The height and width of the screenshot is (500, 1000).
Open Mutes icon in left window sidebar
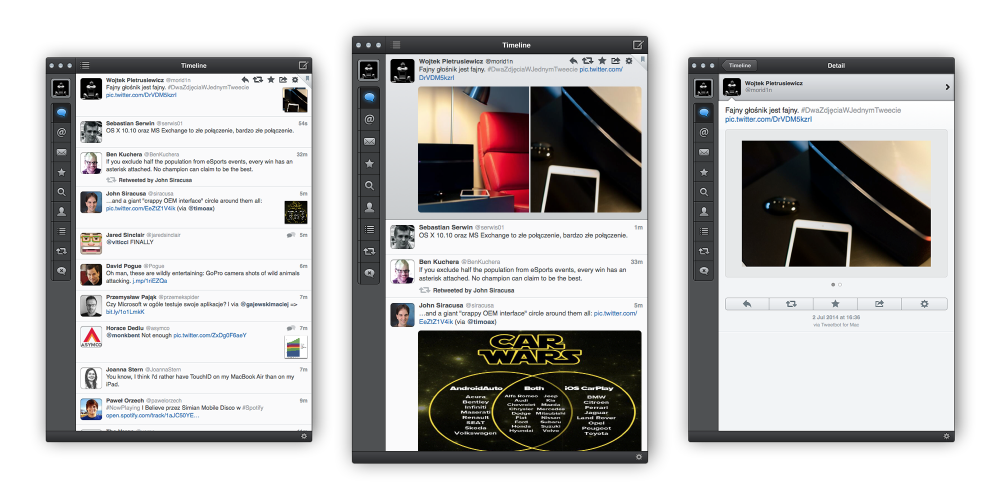[61, 271]
